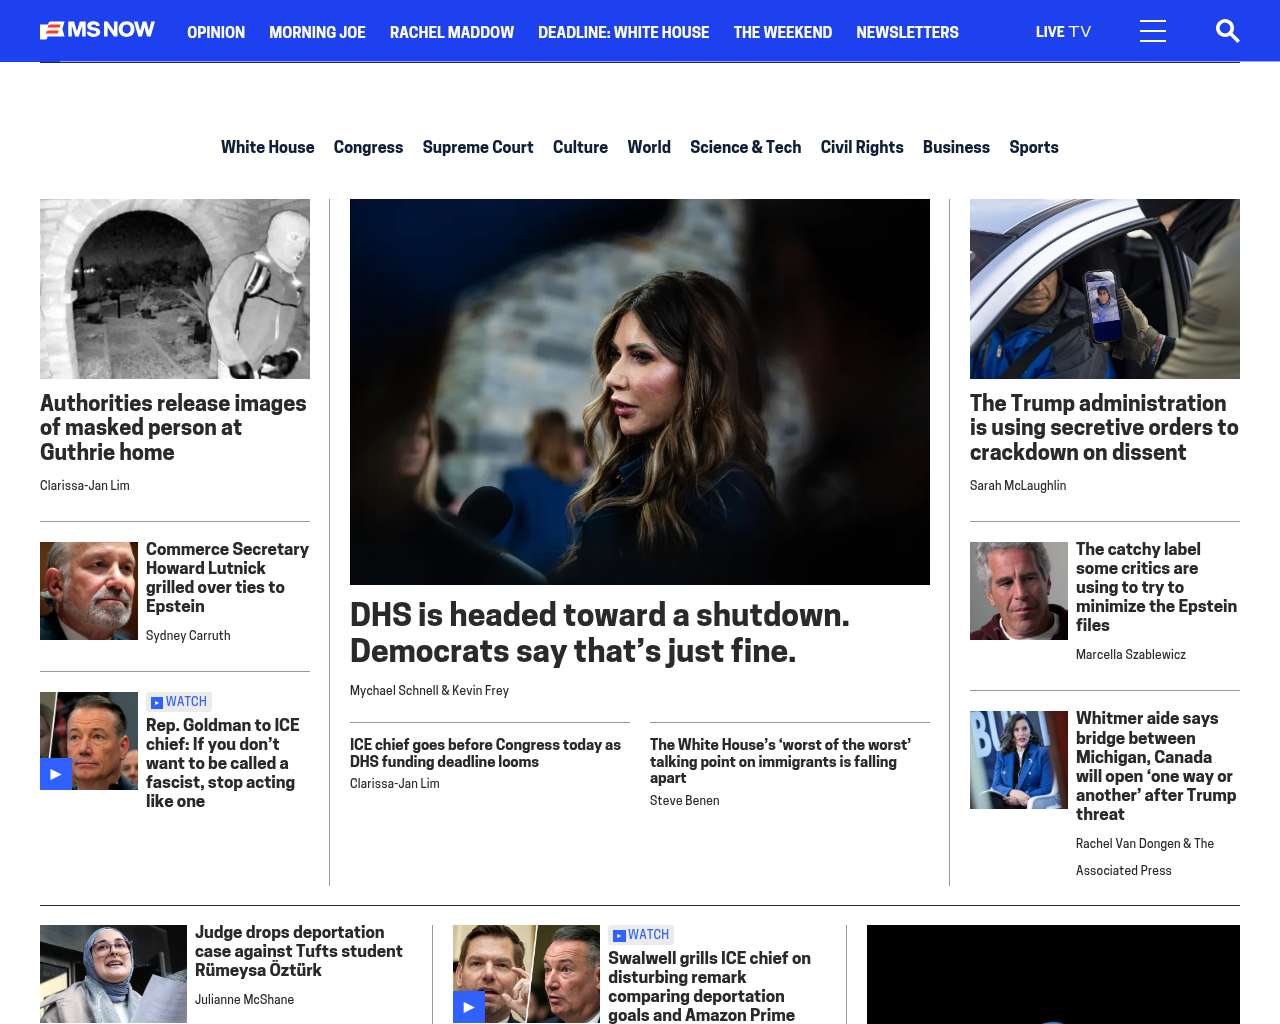Read 'Whitmer aide says bridge' story
This screenshot has height=1024, width=1280.
coord(1156,766)
